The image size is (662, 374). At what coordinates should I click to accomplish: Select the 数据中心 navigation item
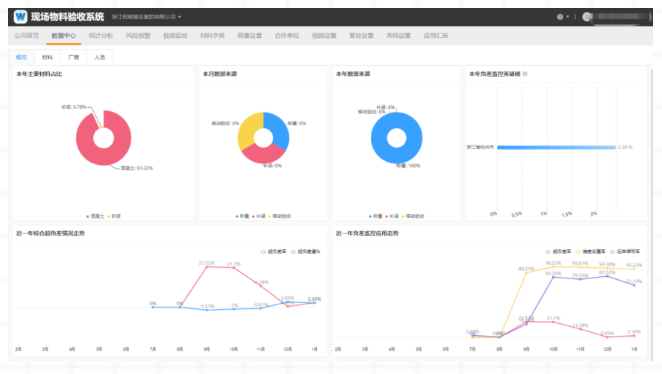coord(64,35)
